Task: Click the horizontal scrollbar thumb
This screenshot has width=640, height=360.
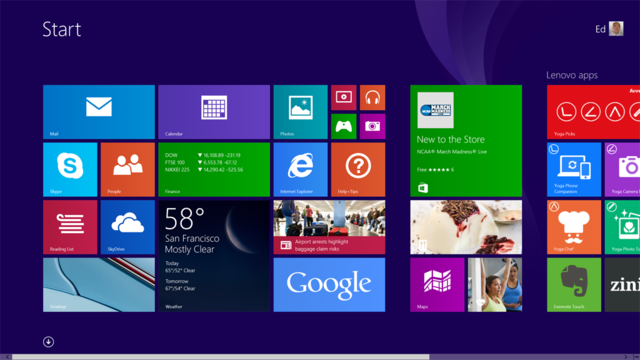Action: point(221,357)
